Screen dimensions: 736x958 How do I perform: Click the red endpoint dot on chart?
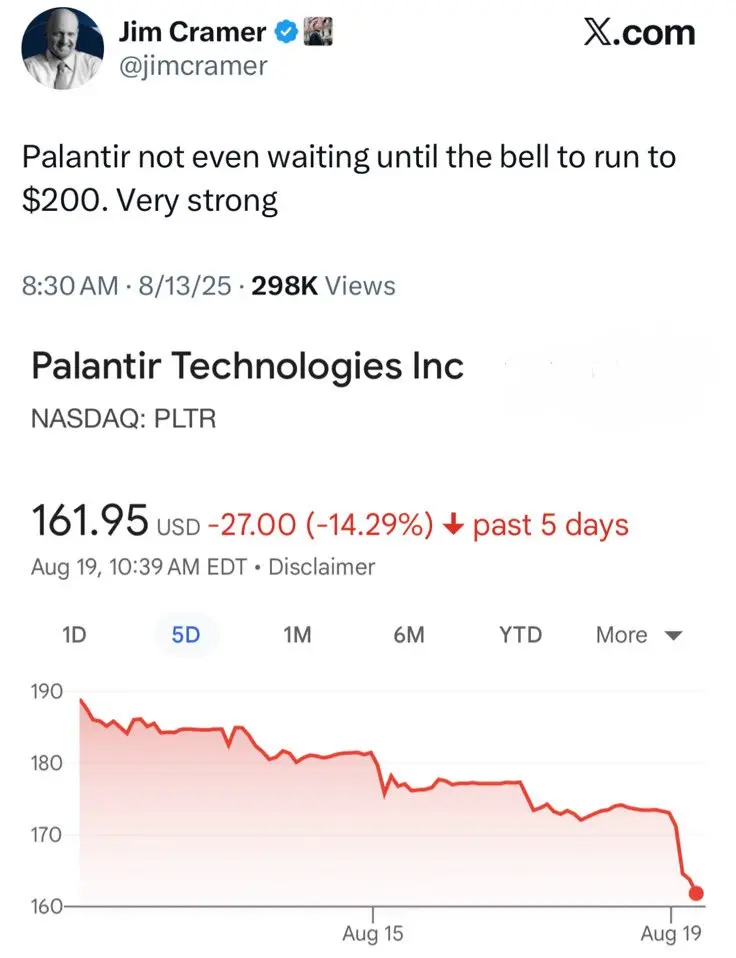coord(696,893)
